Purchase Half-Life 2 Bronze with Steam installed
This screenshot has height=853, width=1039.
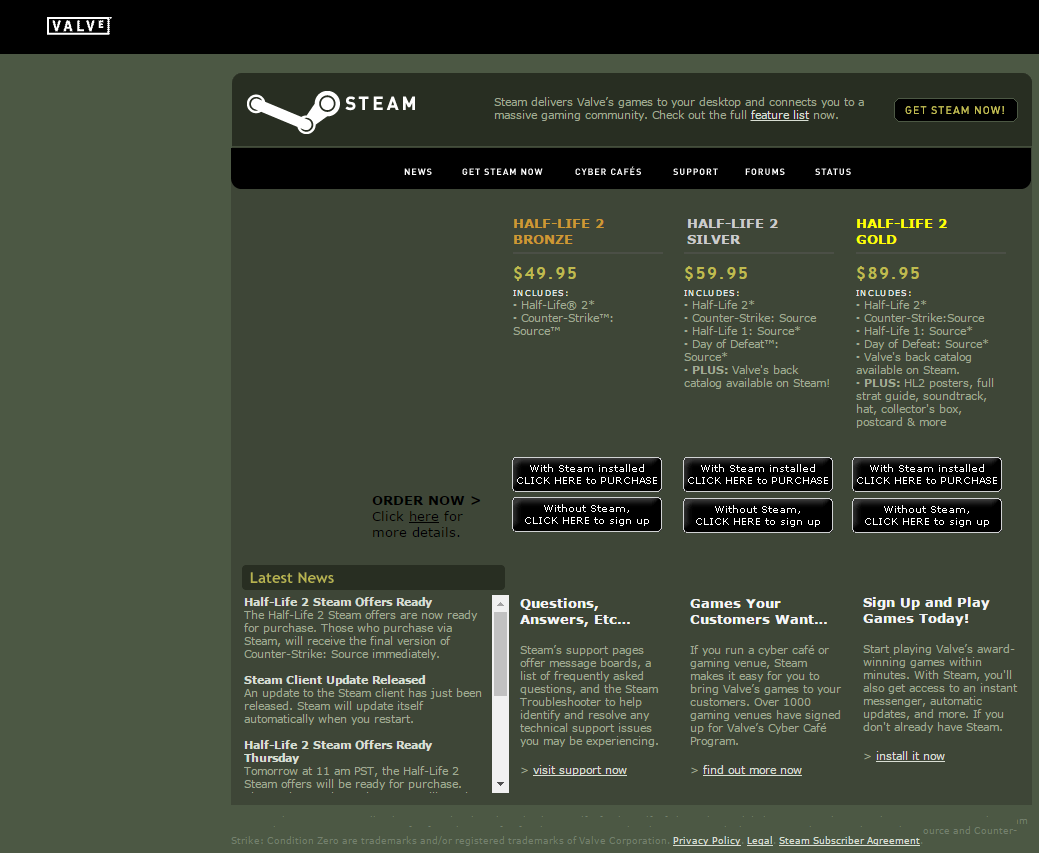[x=587, y=475]
